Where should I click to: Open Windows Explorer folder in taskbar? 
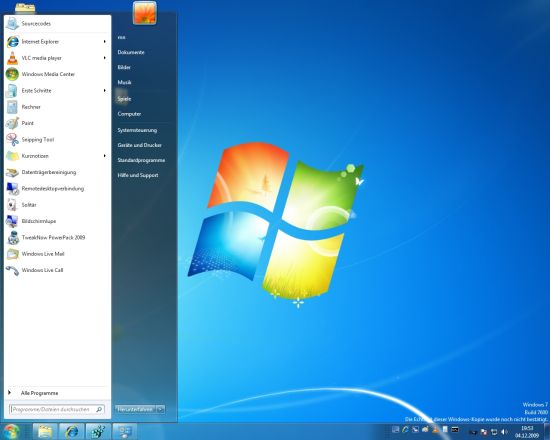click(45, 432)
